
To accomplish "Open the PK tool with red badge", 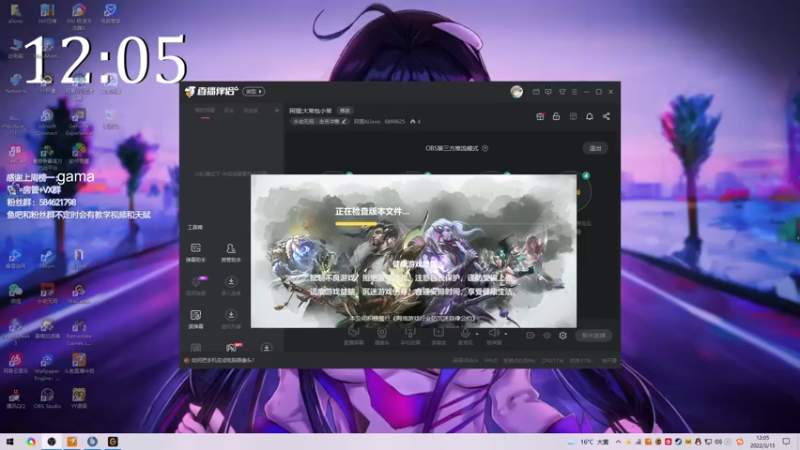I will coord(232,347).
